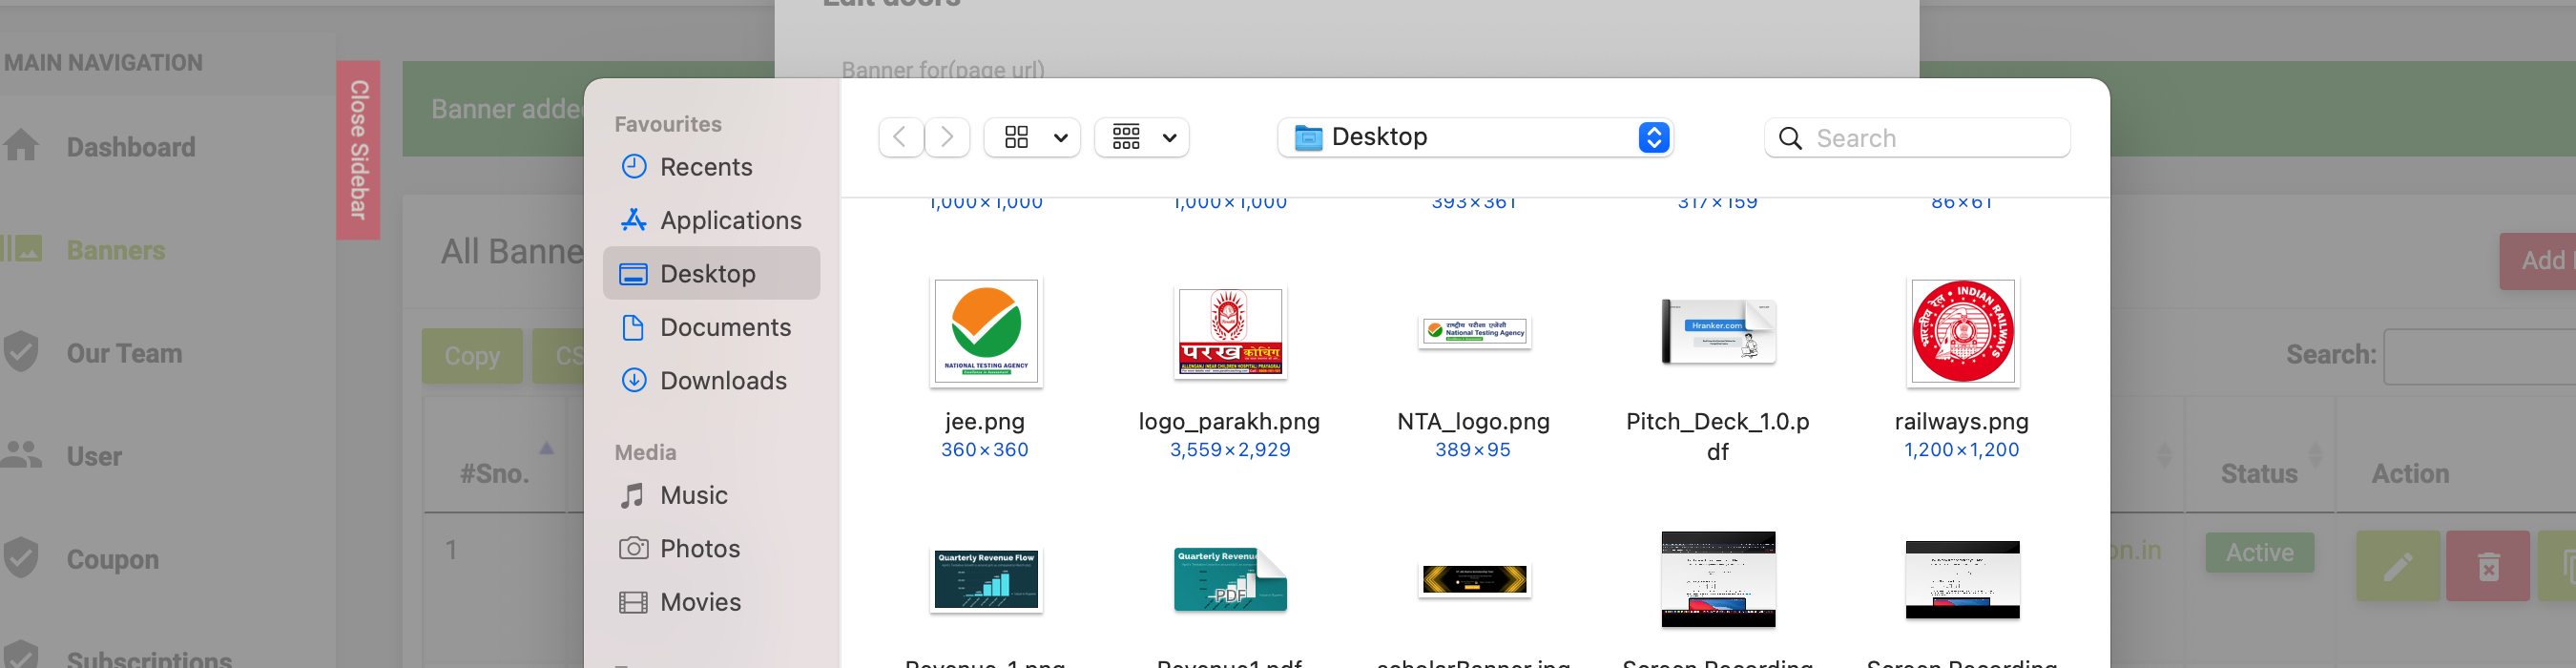Click the Banners image icon
This screenshot has height=668, width=2576.
coord(23,249)
